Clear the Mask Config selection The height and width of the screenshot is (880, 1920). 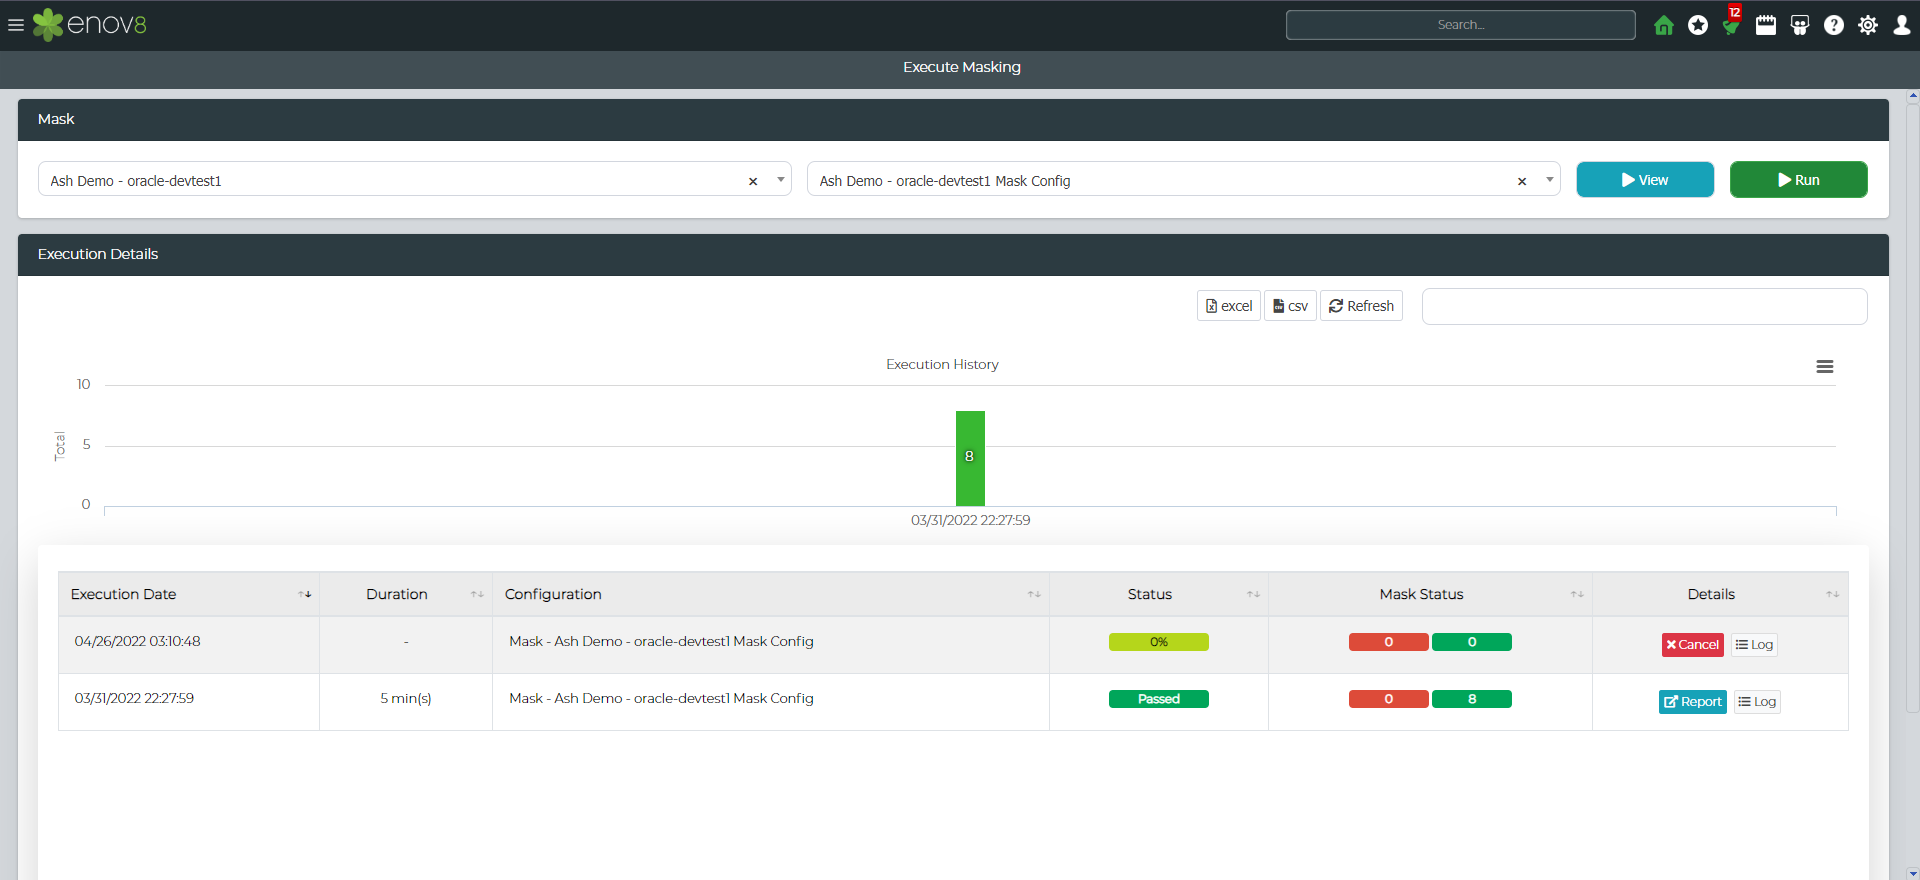tap(1522, 181)
